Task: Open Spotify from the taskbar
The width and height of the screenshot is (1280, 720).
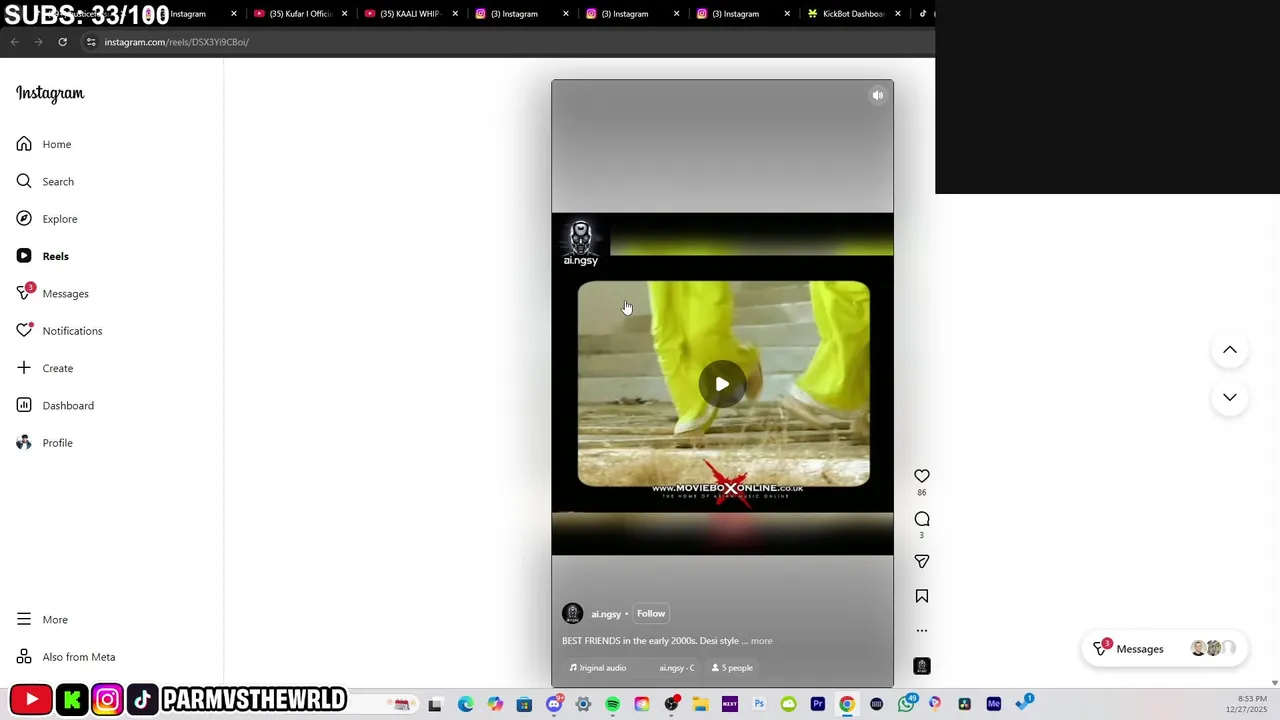Action: pyautogui.click(x=613, y=704)
